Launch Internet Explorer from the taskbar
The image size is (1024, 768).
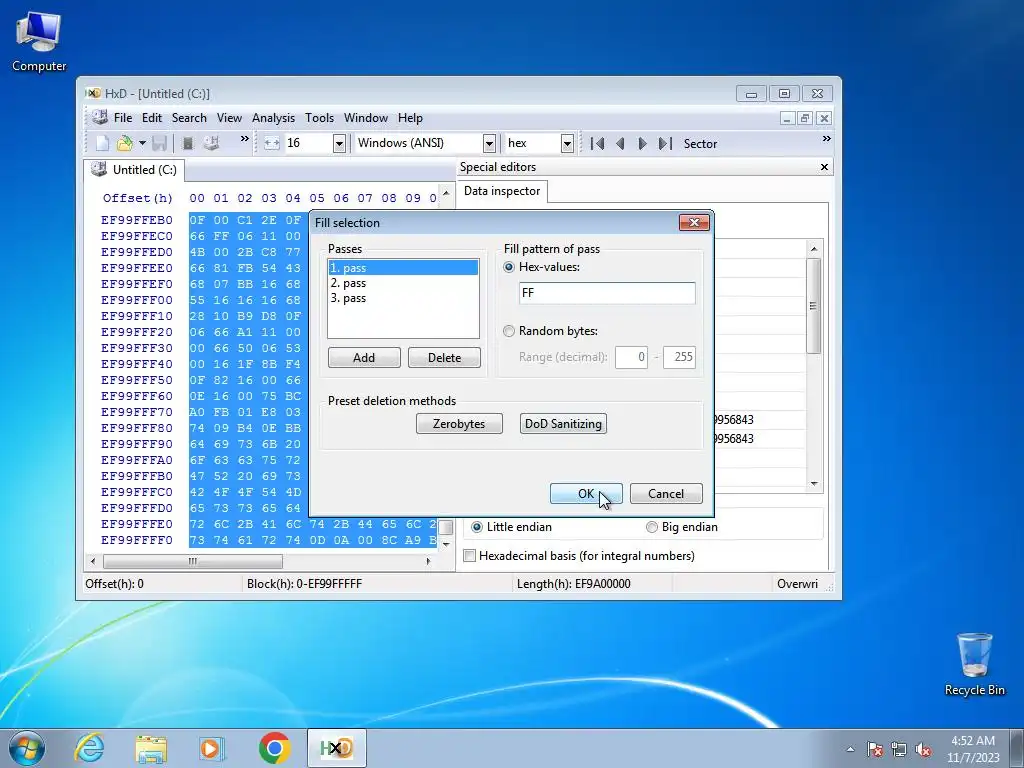click(x=89, y=748)
